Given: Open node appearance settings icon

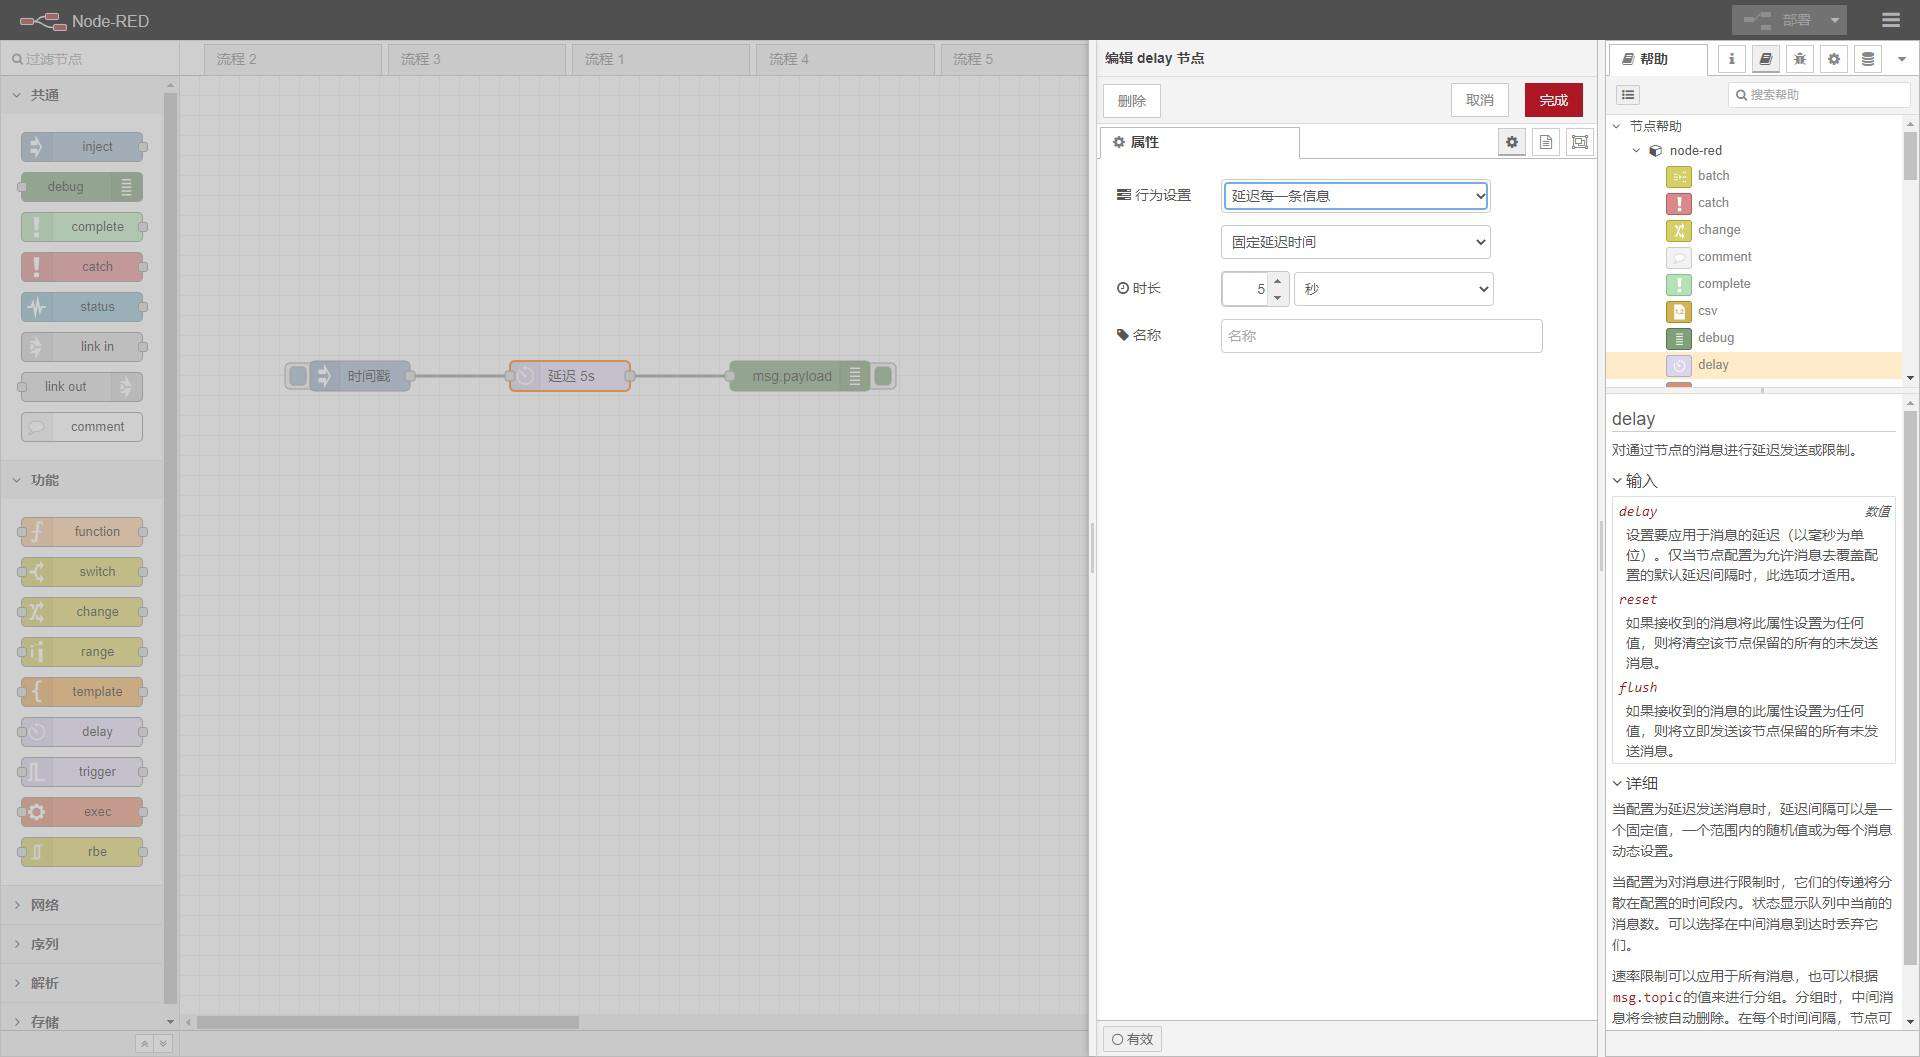Looking at the screenshot, I should click(1580, 142).
